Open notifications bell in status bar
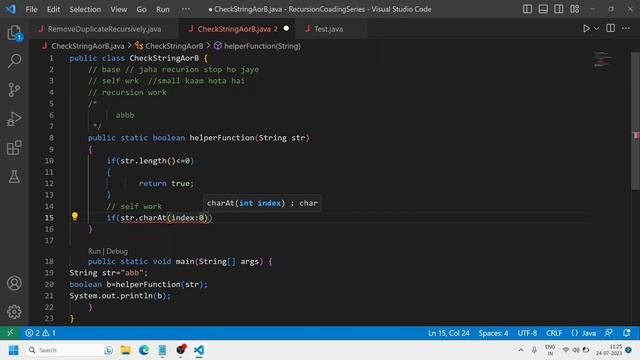Screen dimensions: 640x360 point(627,333)
